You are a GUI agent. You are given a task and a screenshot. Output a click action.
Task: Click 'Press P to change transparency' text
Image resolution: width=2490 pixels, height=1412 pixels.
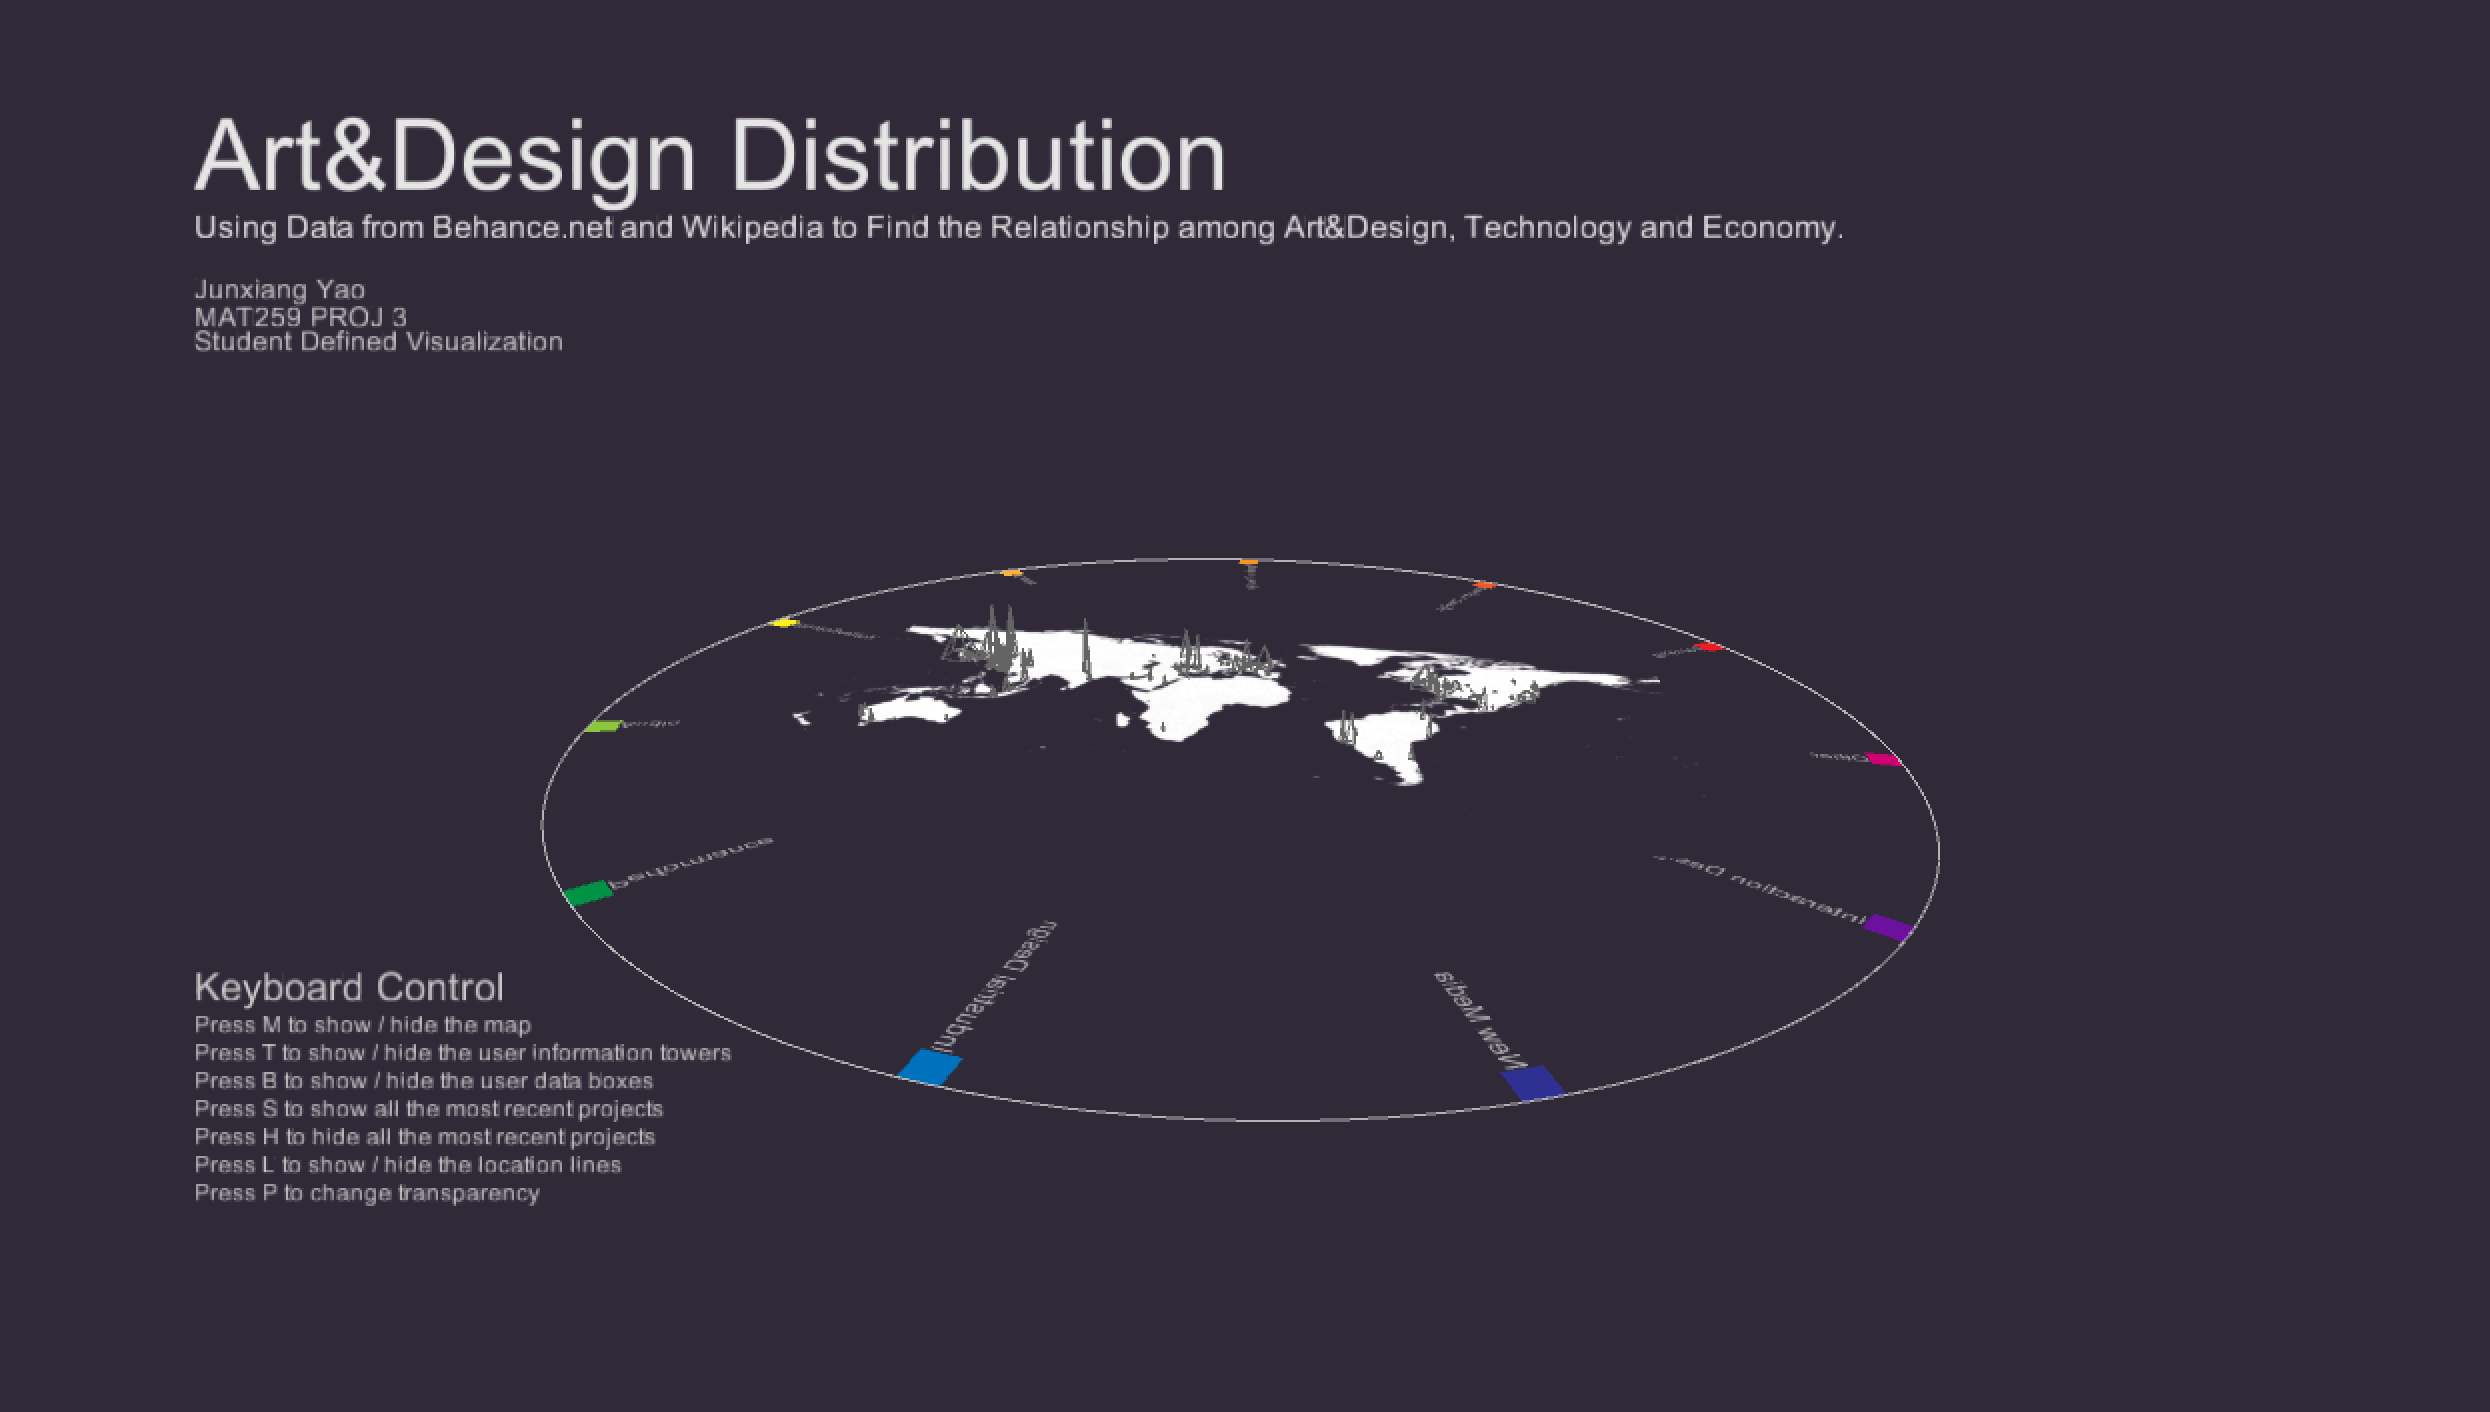pyautogui.click(x=366, y=1193)
